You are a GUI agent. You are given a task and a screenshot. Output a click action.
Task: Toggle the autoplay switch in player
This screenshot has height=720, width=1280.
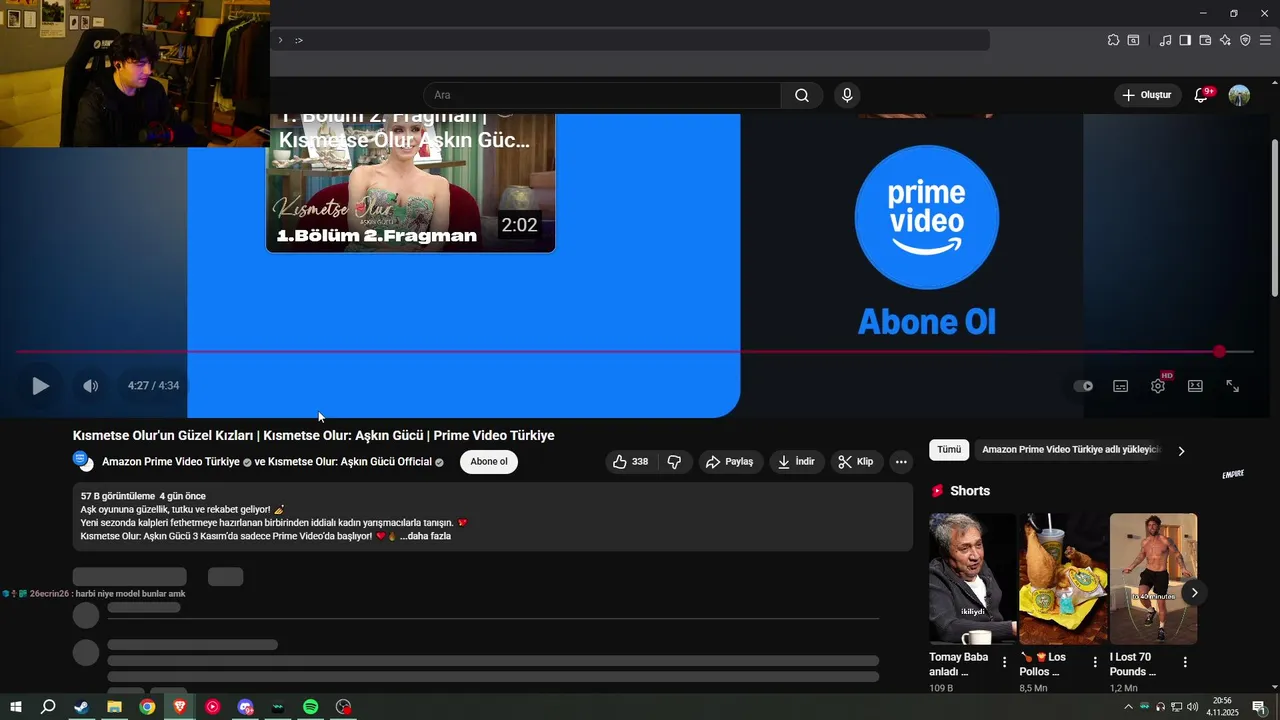tap(1083, 386)
